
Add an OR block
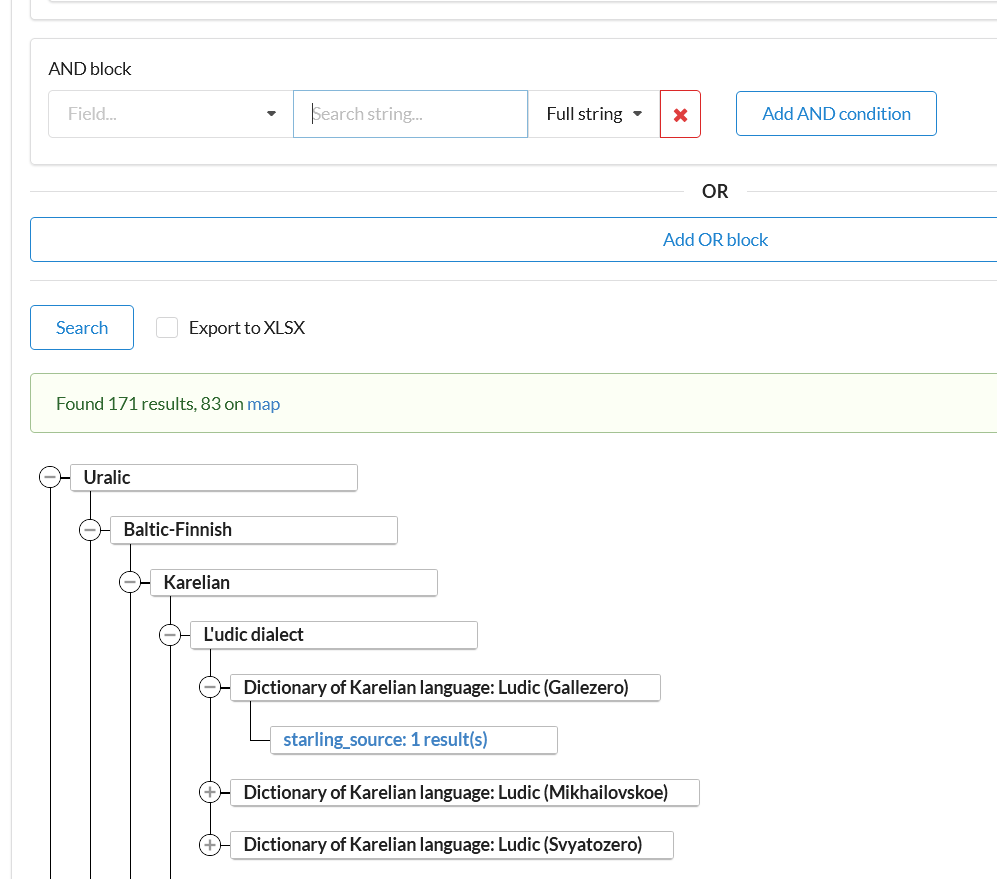click(x=715, y=239)
